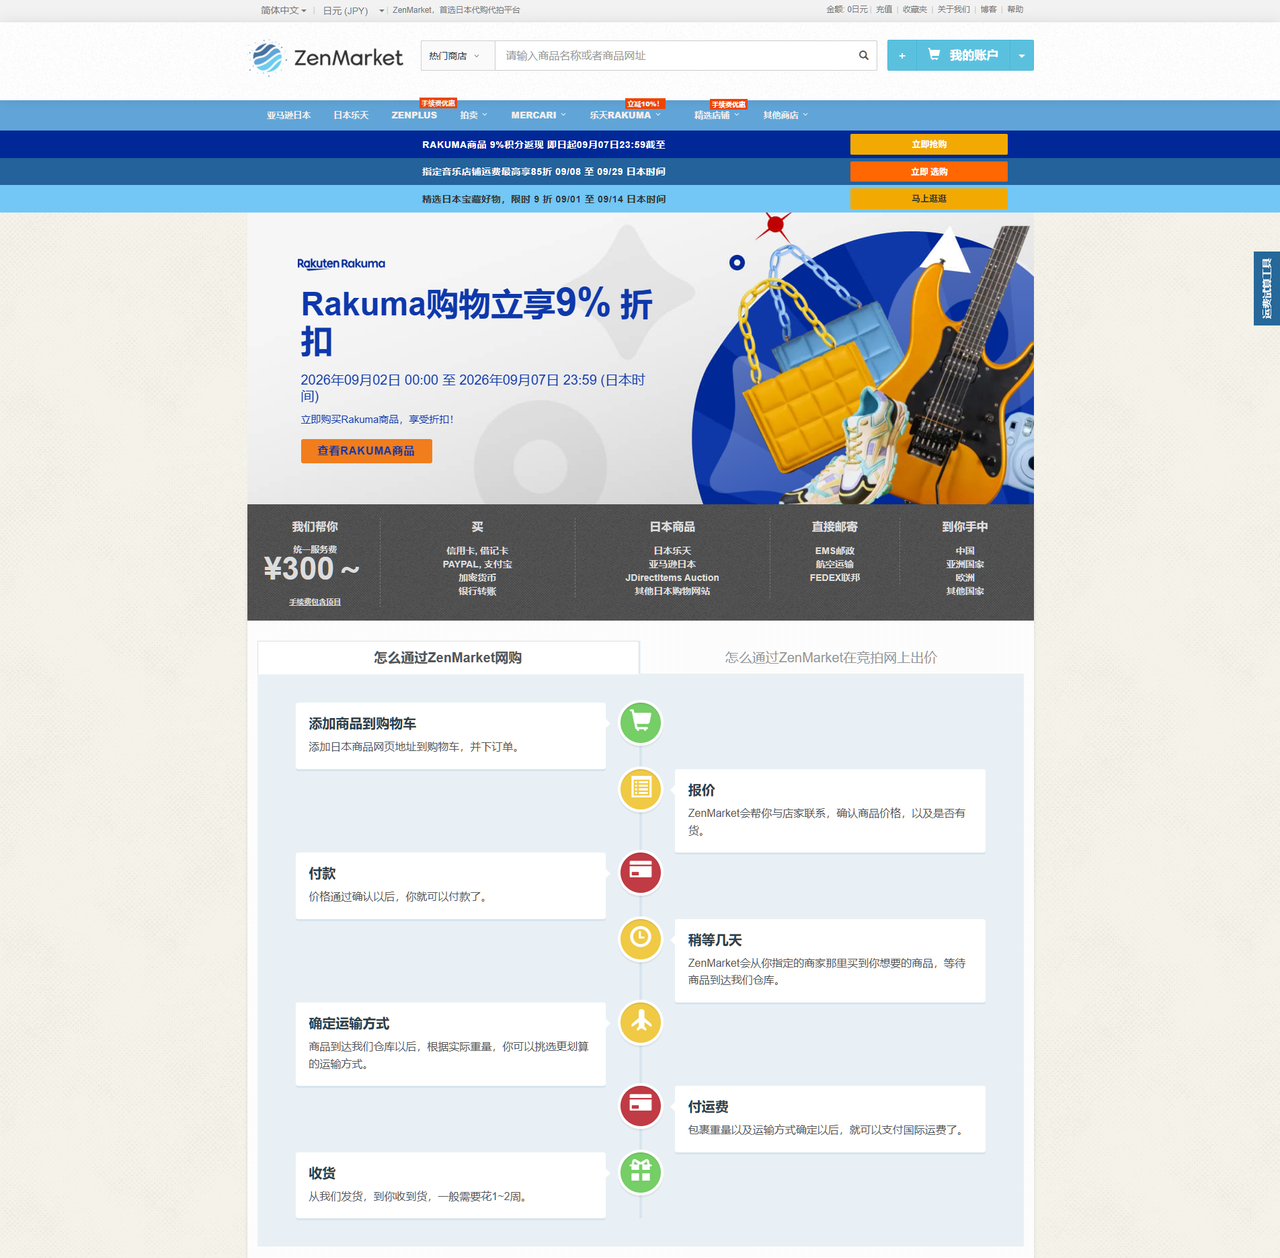Open the 日元 (JPY) currency dropdown
This screenshot has height=1258, width=1280.
coord(353,10)
